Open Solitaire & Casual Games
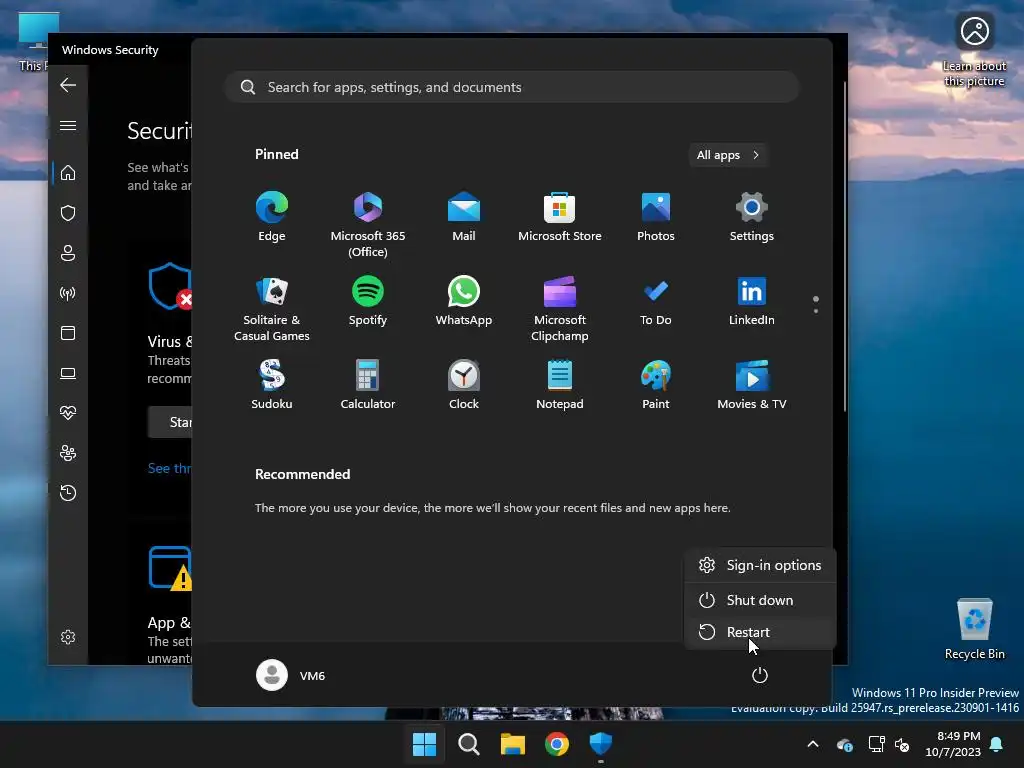The image size is (1024, 768). [x=272, y=308]
